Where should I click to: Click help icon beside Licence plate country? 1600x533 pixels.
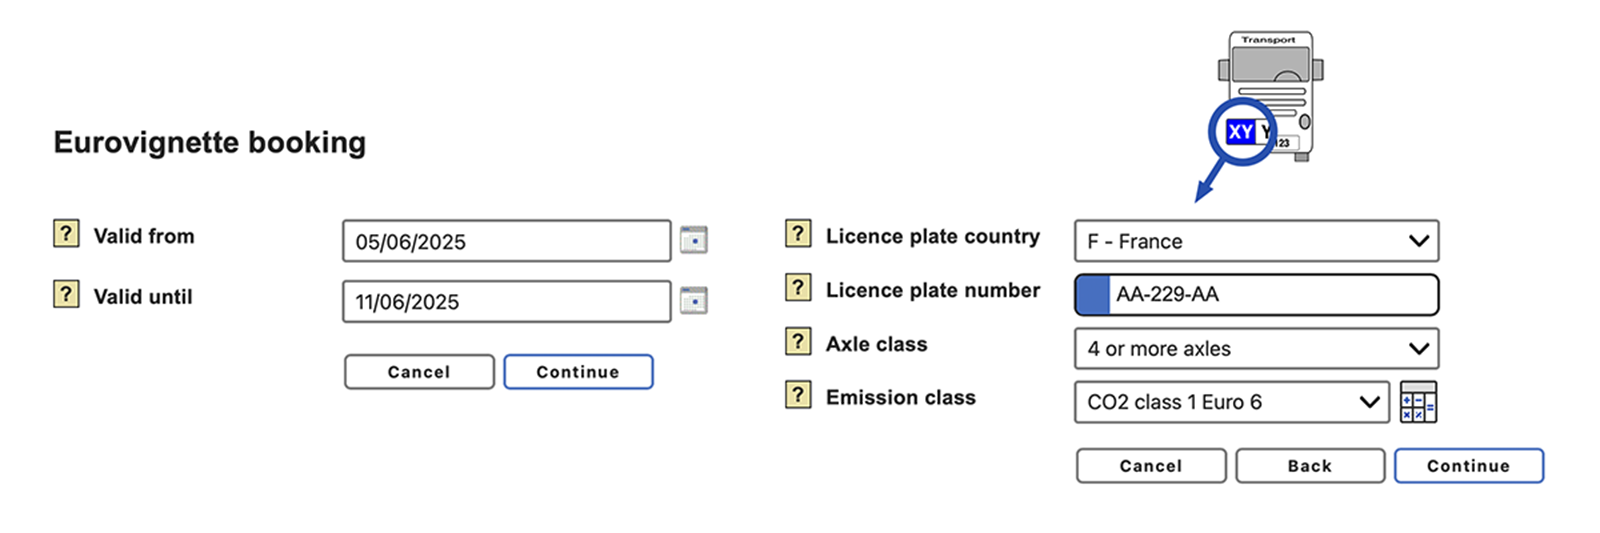[x=798, y=234]
